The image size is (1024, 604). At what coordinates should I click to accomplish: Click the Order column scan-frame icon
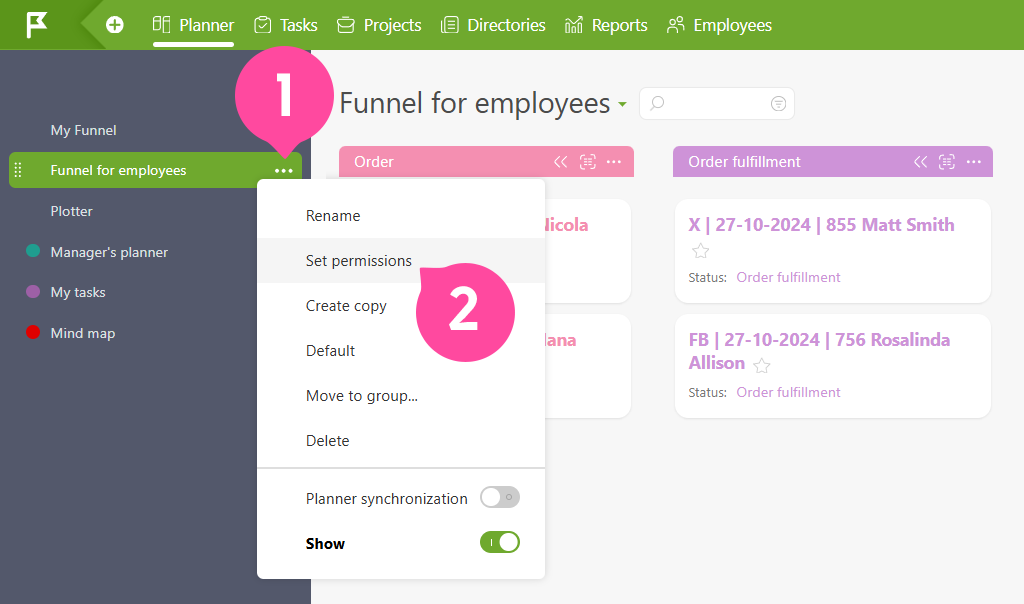coord(588,162)
